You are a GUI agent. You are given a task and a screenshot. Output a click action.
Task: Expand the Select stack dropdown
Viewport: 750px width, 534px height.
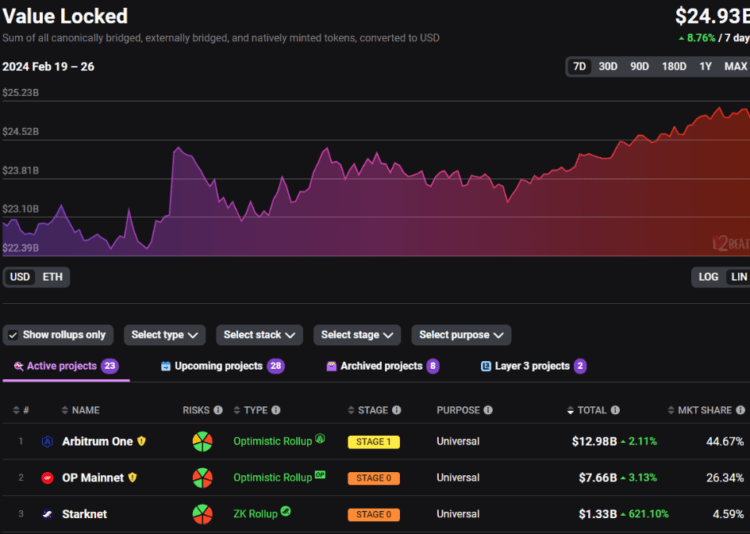262,335
